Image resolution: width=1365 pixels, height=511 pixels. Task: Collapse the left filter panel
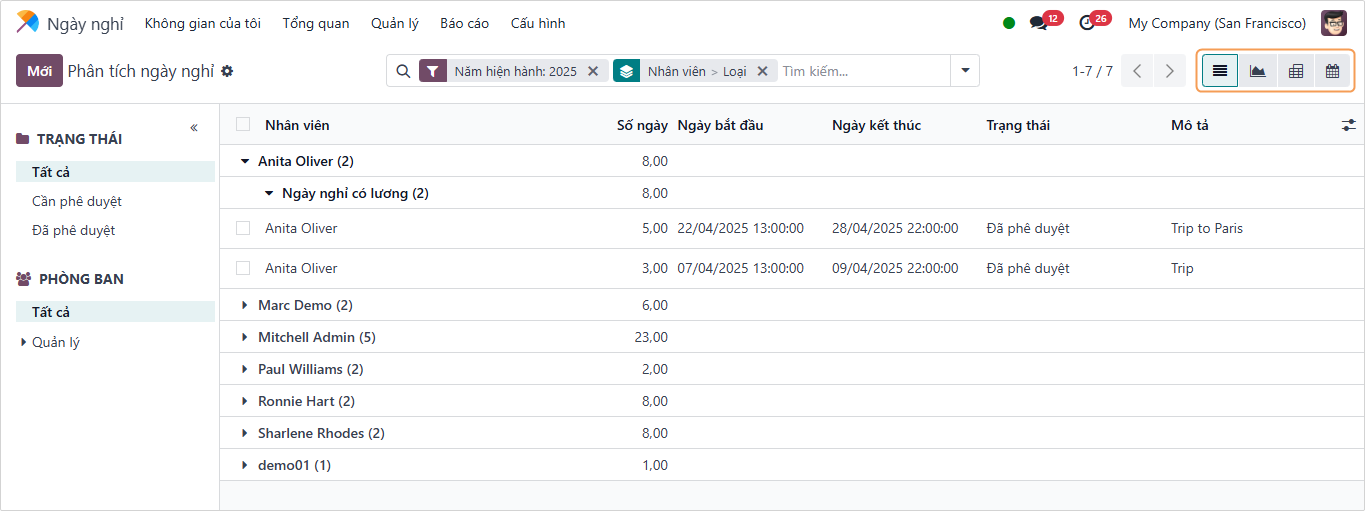pyautogui.click(x=194, y=128)
